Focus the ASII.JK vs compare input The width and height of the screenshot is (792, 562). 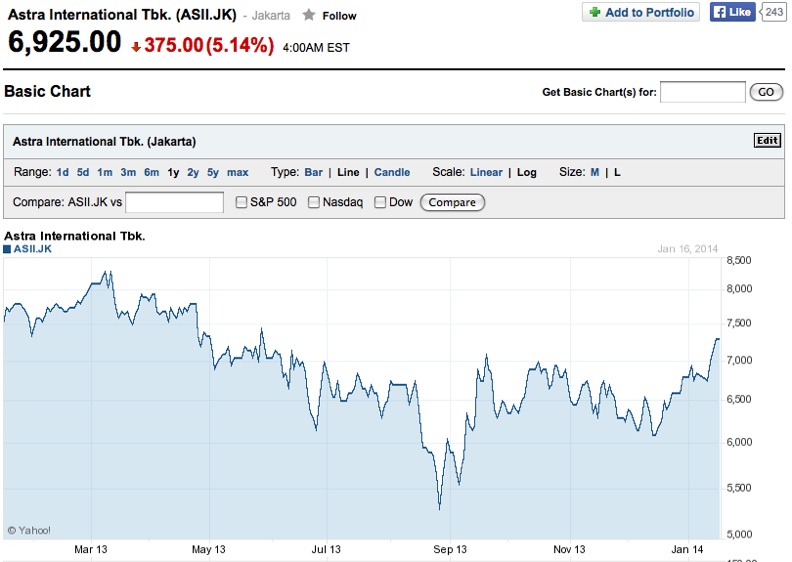coord(174,202)
